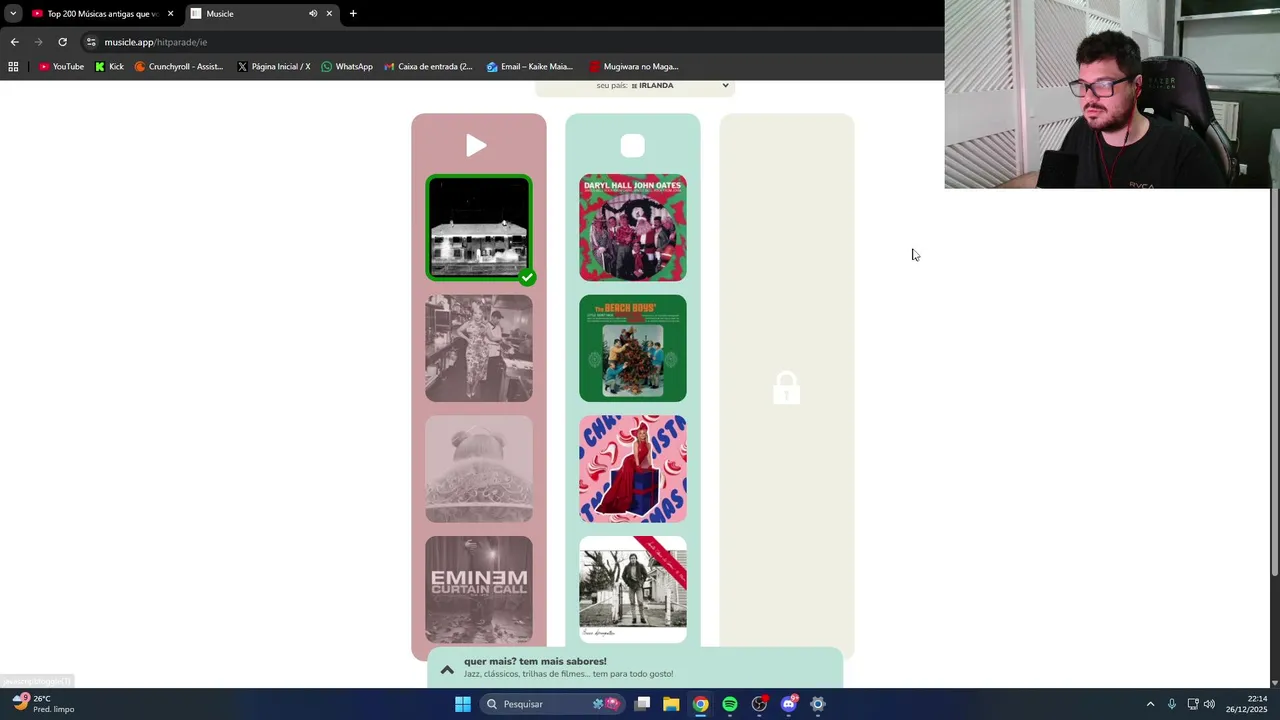Open the WhatsApp bookmark
The image size is (1280, 720).
pyautogui.click(x=347, y=67)
